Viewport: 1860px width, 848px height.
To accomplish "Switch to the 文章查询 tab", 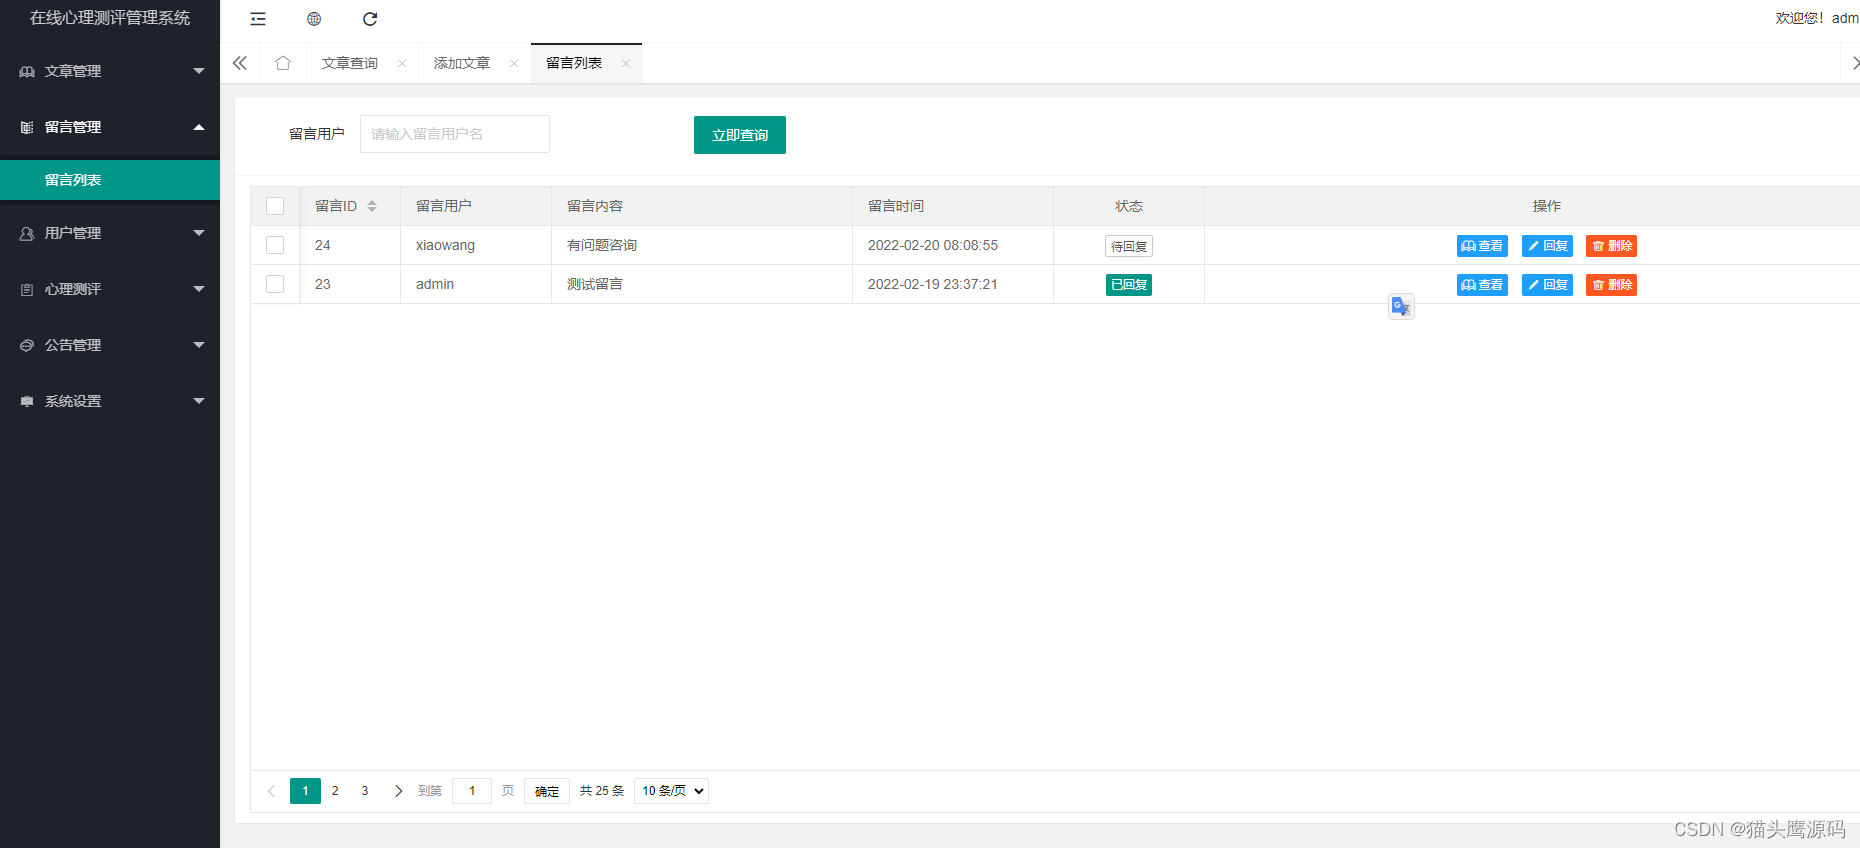I will 350,63.
